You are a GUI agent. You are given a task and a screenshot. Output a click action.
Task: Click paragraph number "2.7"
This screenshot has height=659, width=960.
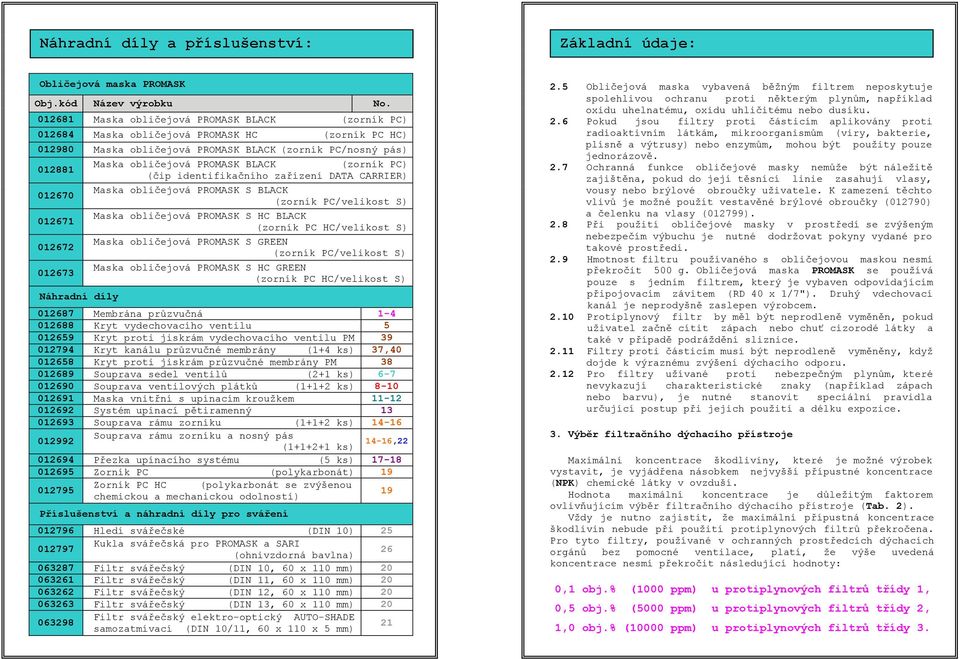pyautogui.click(x=558, y=167)
